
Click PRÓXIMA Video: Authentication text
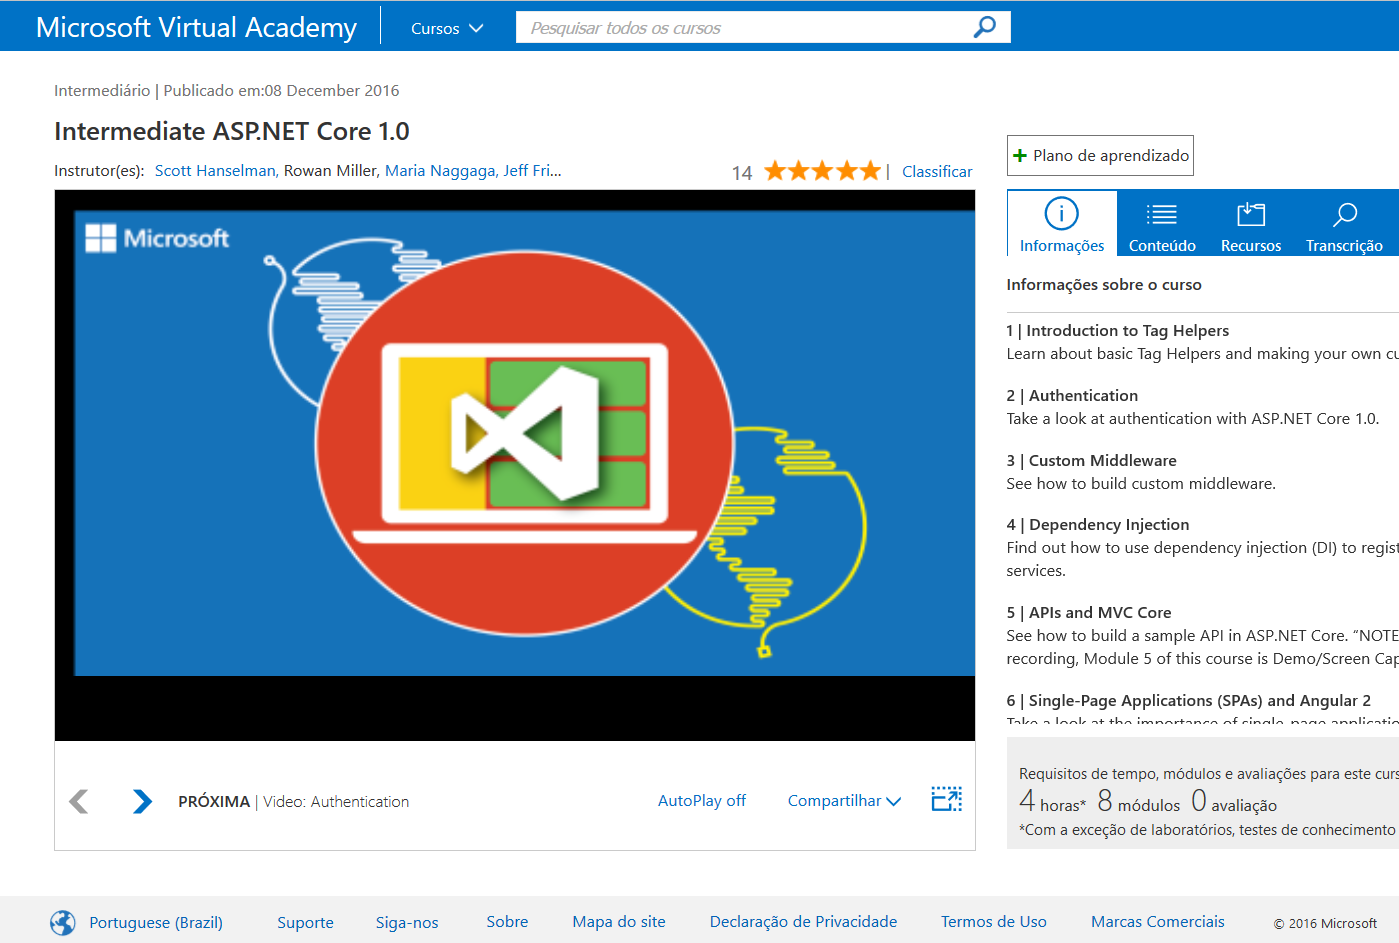pyautogui.click(x=294, y=802)
